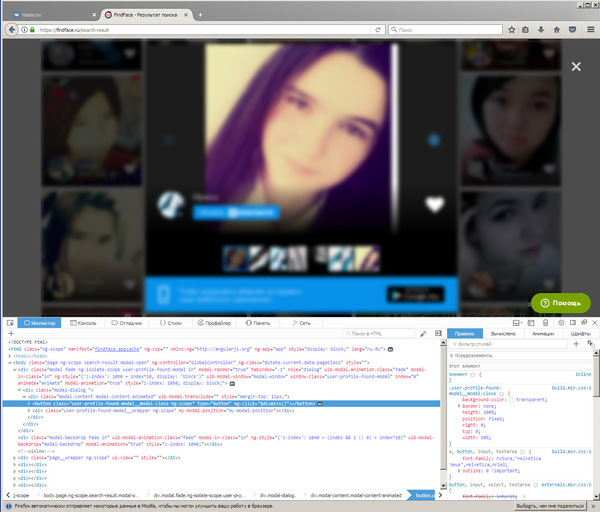
Task: Go back with the browser back arrow
Action: point(12,29)
